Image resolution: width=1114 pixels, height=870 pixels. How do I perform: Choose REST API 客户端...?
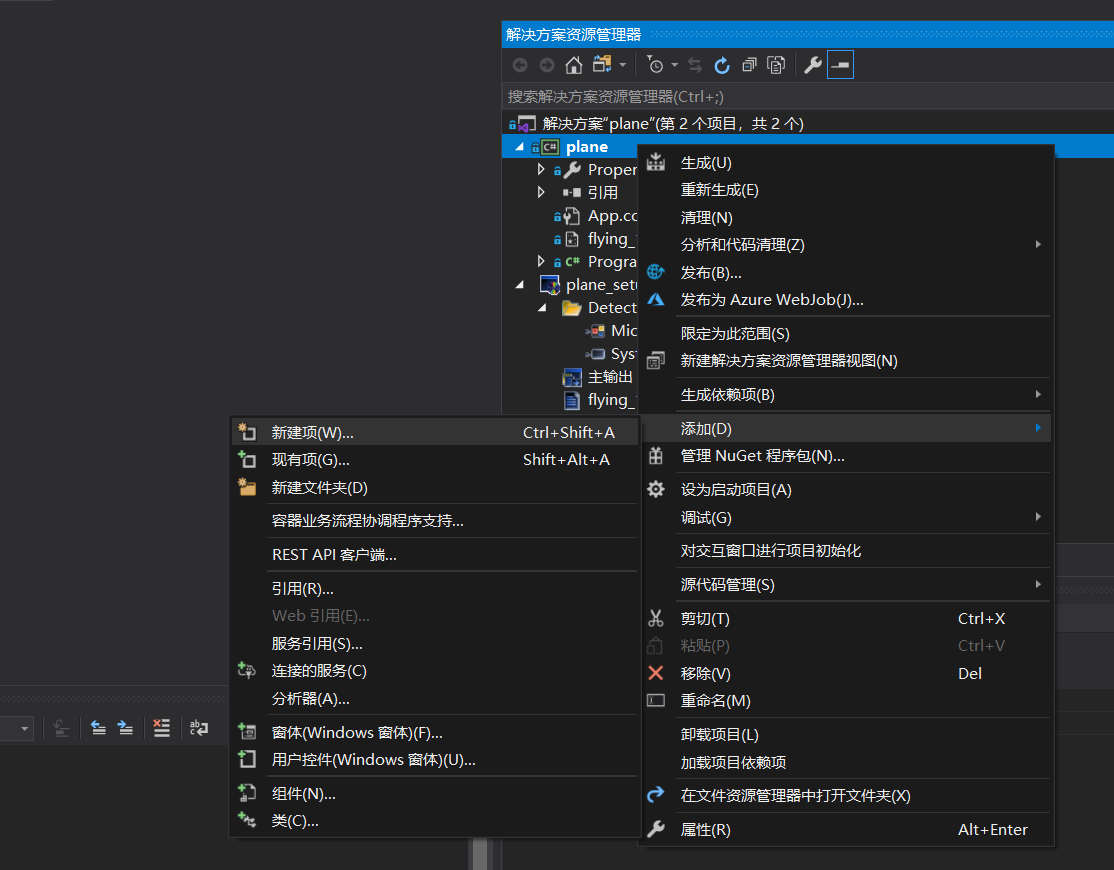(434, 555)
